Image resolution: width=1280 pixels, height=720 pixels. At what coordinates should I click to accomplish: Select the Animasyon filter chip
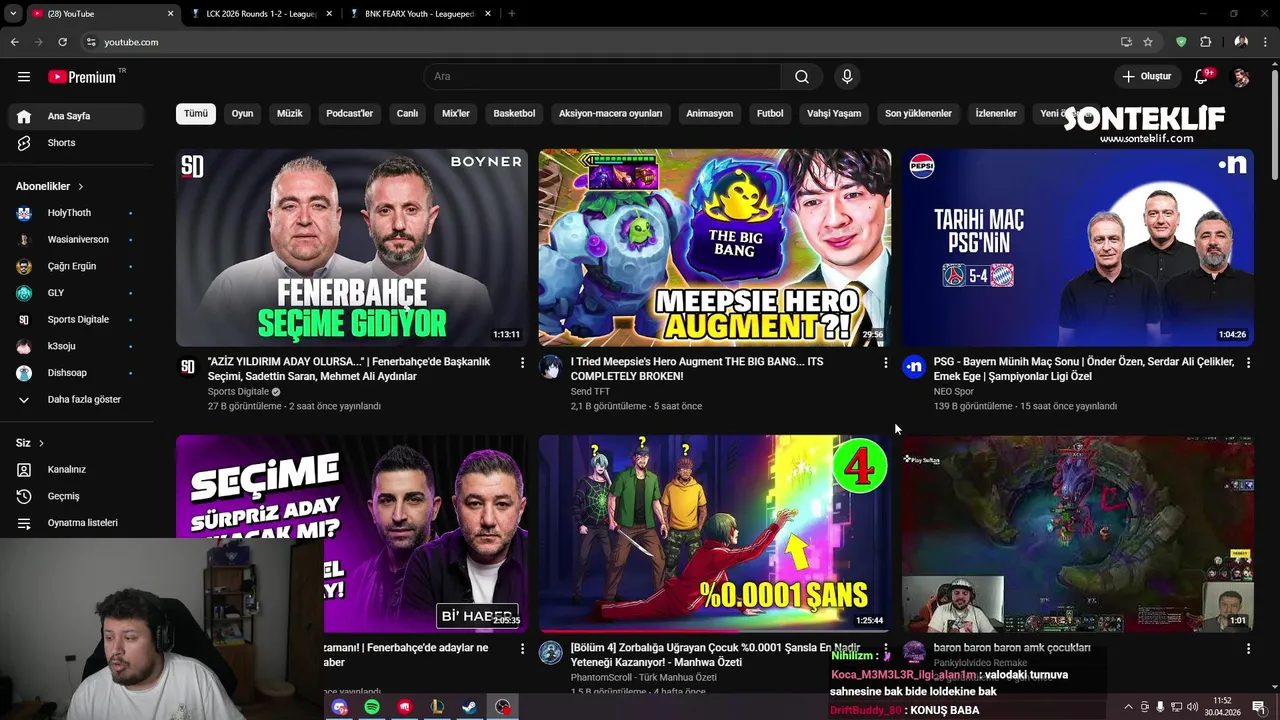tap(709, 114)
